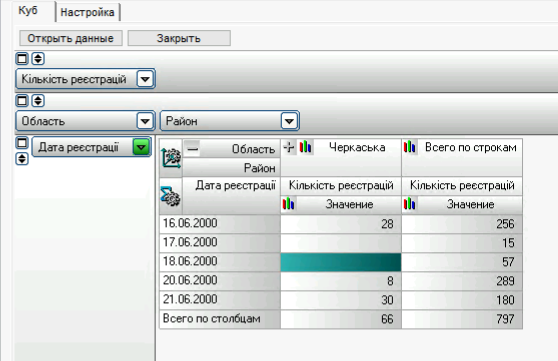Click the cell with value 57

click(462, 262)
